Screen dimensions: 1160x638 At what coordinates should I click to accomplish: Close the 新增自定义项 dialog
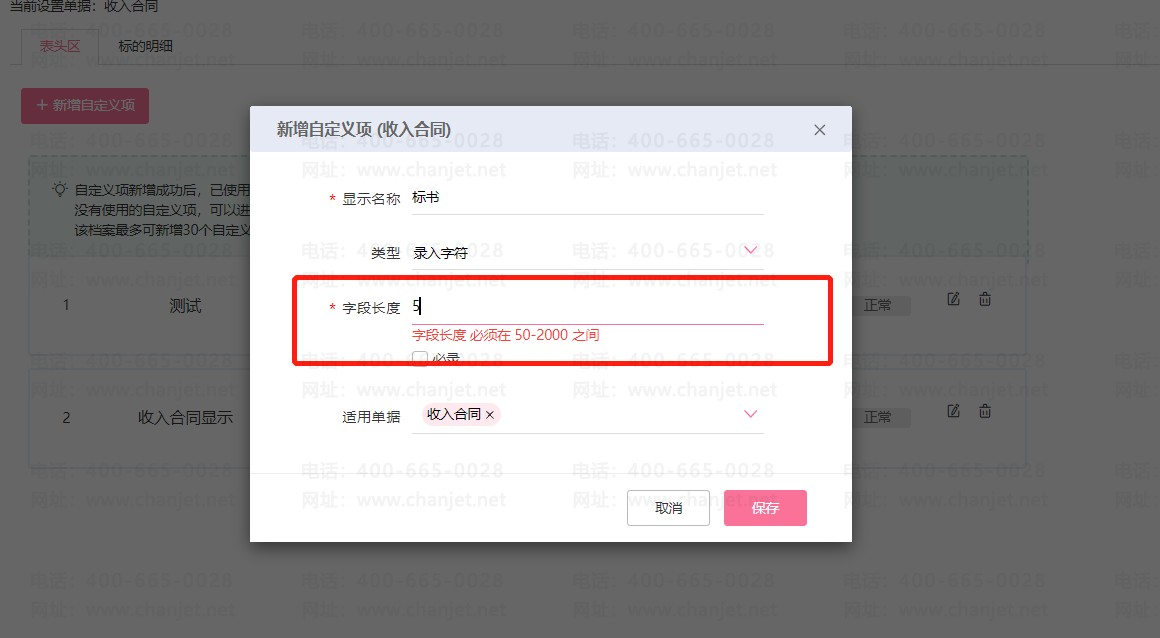819,130
